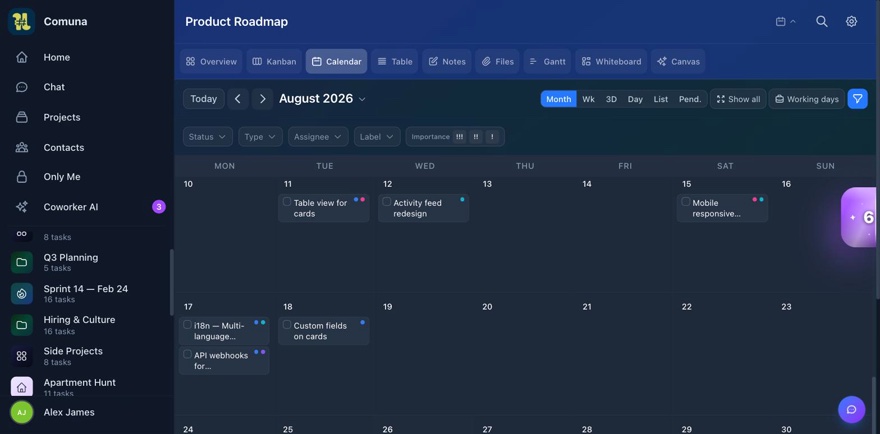Select the Calendar tab

tap(336, 61)
